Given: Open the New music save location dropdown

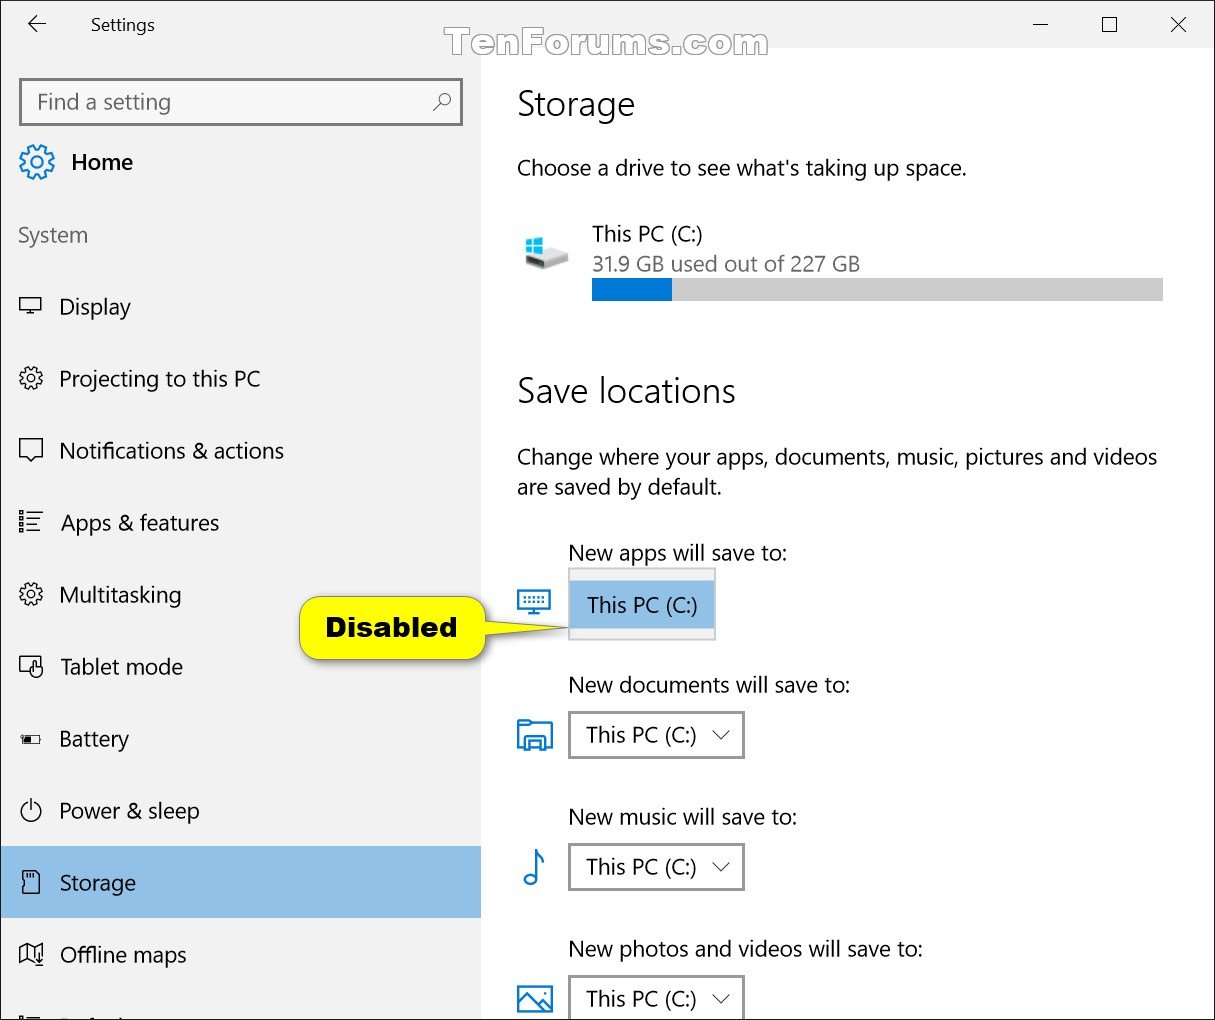Looking at the screenshot, I should click(656, 867).
